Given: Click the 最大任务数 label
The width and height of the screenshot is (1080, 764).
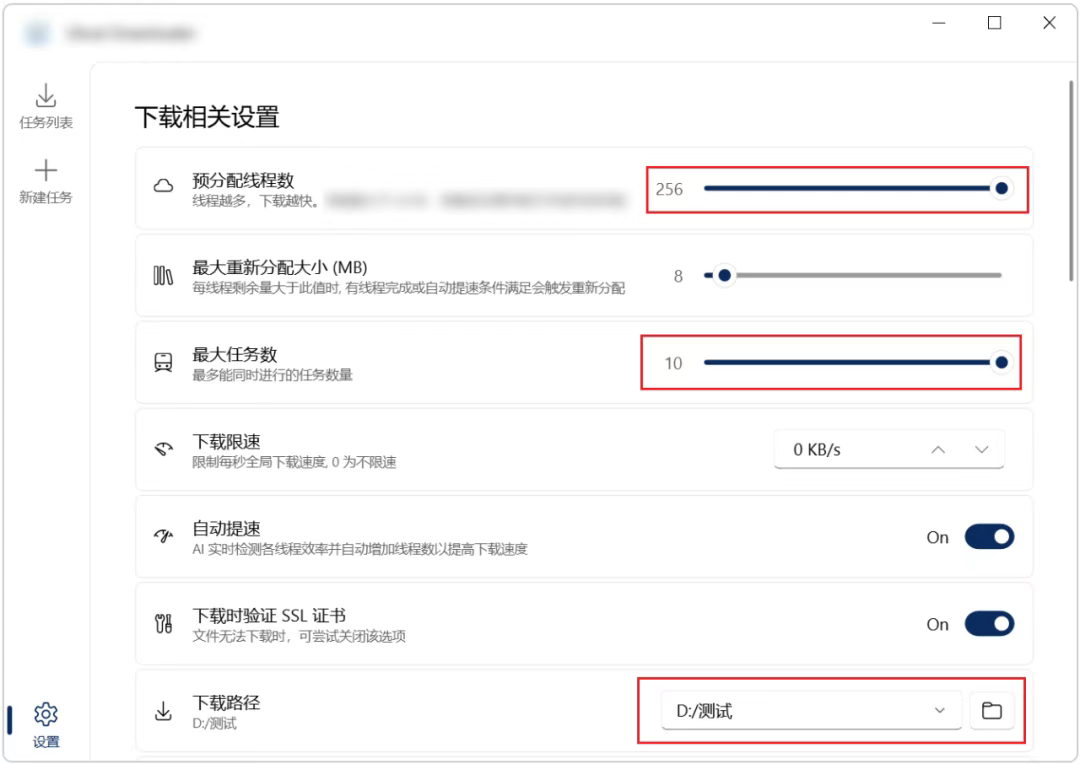Looking at the screenshot, I should (x=234, y=354).
